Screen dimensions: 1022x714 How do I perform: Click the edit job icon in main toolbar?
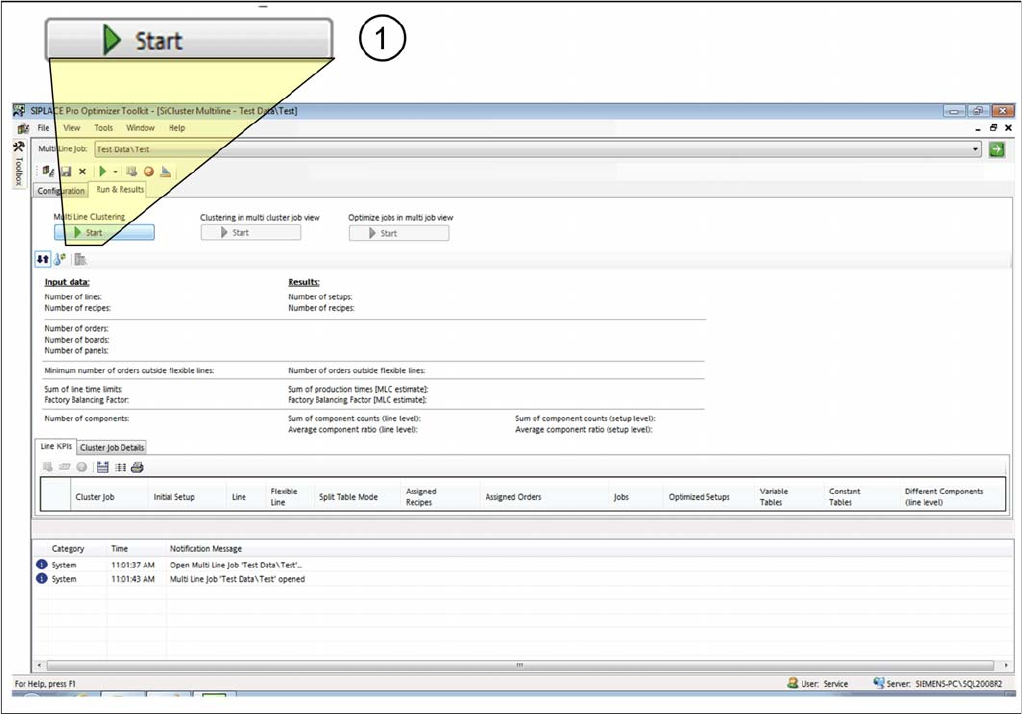[x=48, y=171]
